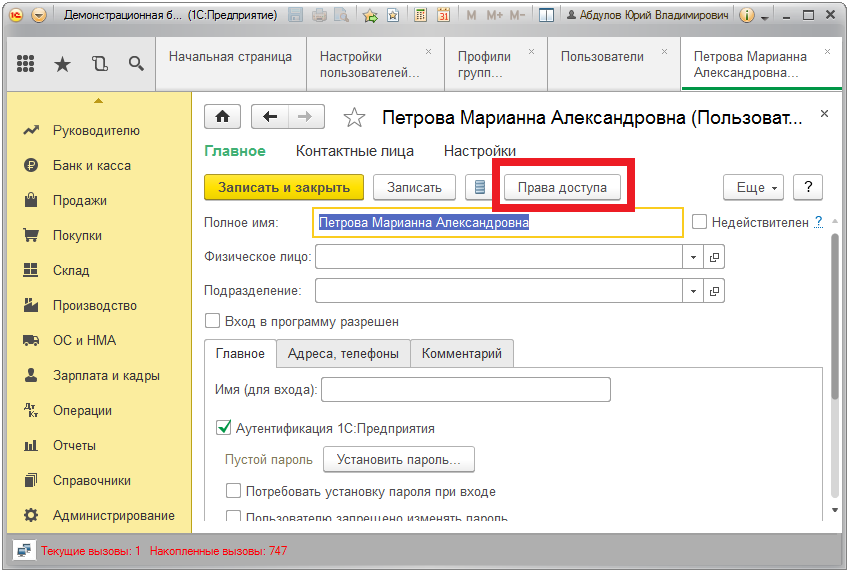This screenshot has height=572, width=850.
Task: Open favorites star in the tool panel
Action: [x=62, y=64]
